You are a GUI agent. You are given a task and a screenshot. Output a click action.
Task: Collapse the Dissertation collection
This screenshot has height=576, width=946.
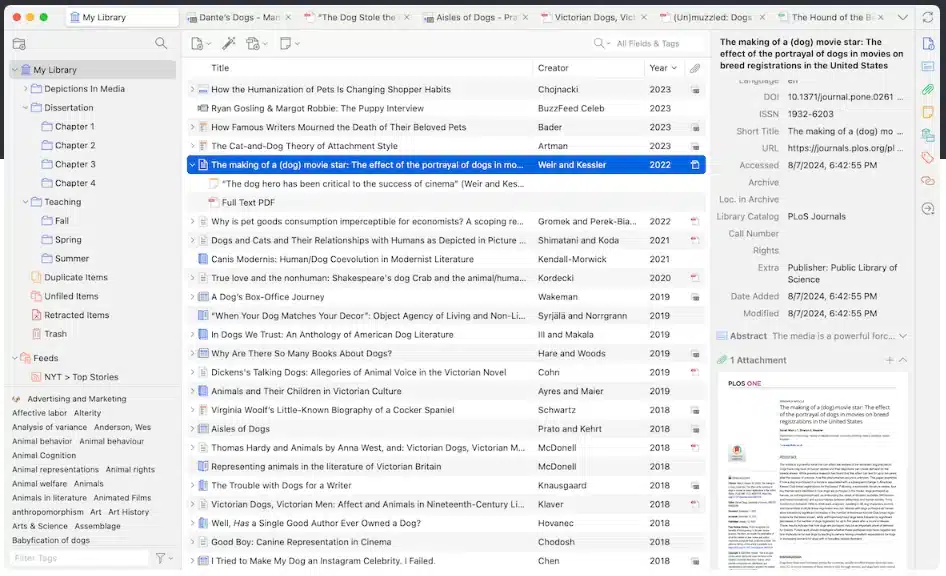[25, 107]
